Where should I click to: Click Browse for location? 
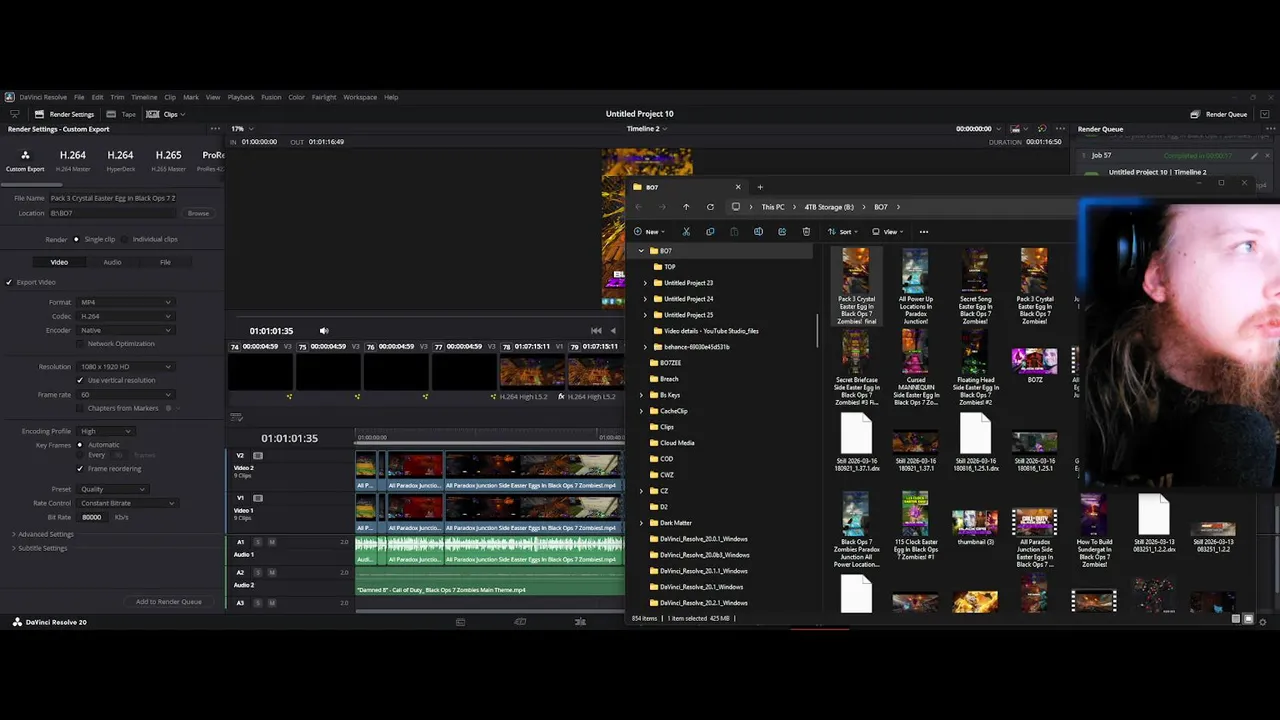[x=198, y=213]
